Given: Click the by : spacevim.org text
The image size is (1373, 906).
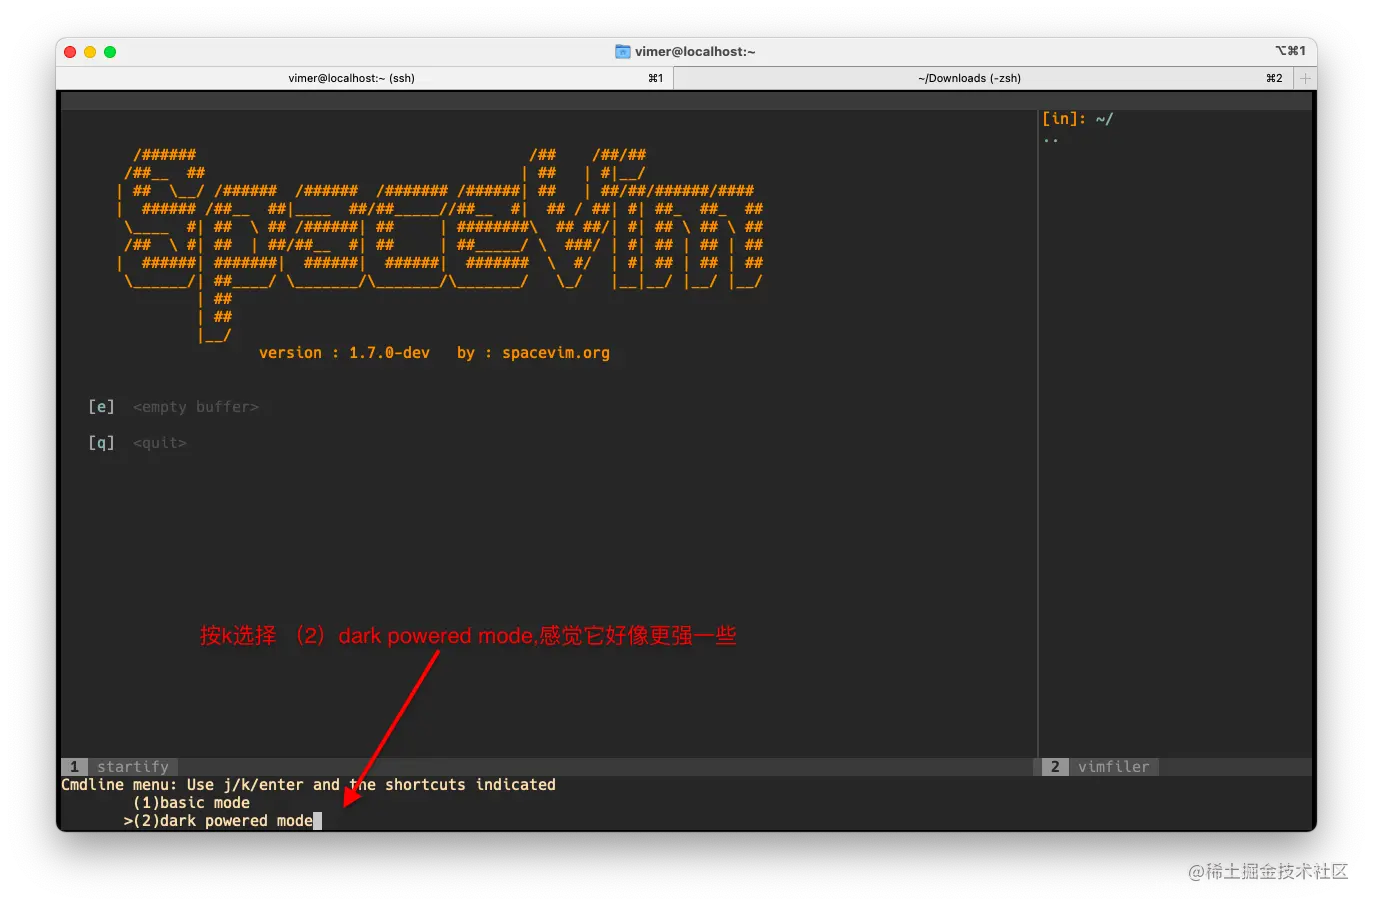Looking at the screenshot, I should click(533, 353).
